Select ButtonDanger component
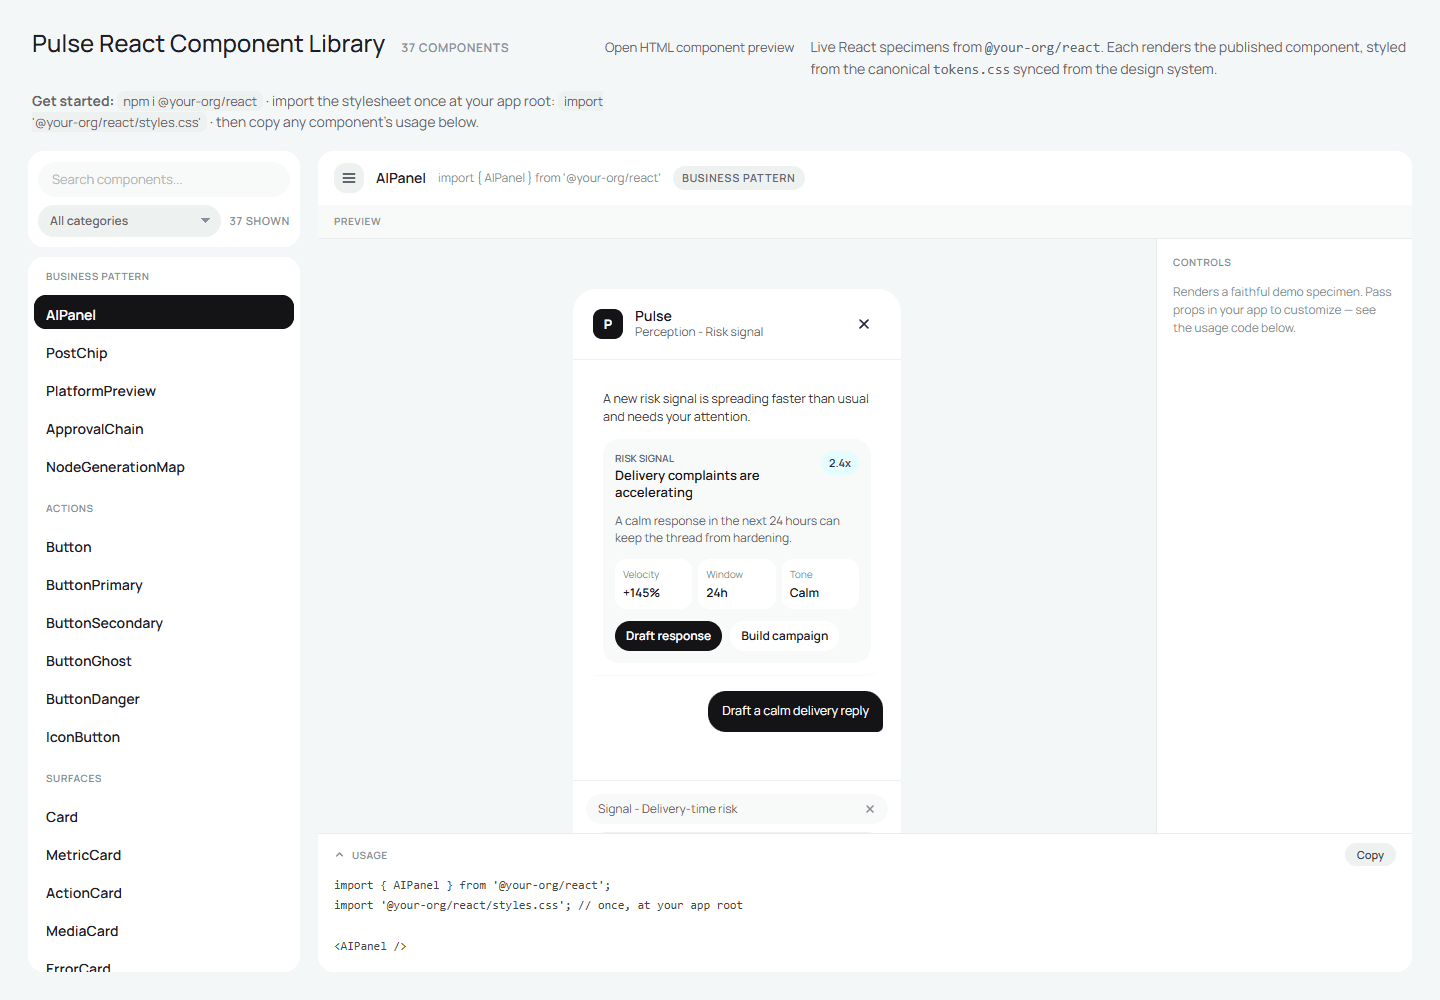Image resolution: width=1440 pixels, height=1000 pixels. pos(164,699)
